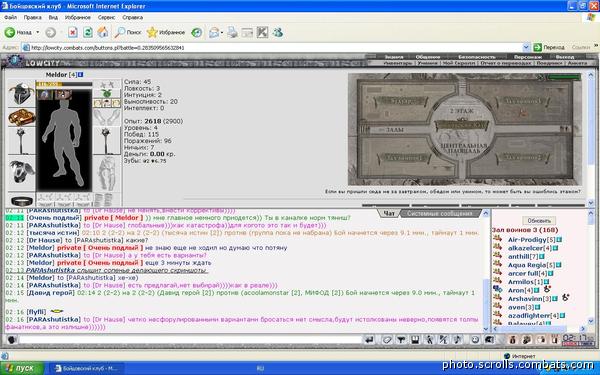The image size is (600, 375).
Task: Click the enter-arrow send message icon
Action: 369,339
